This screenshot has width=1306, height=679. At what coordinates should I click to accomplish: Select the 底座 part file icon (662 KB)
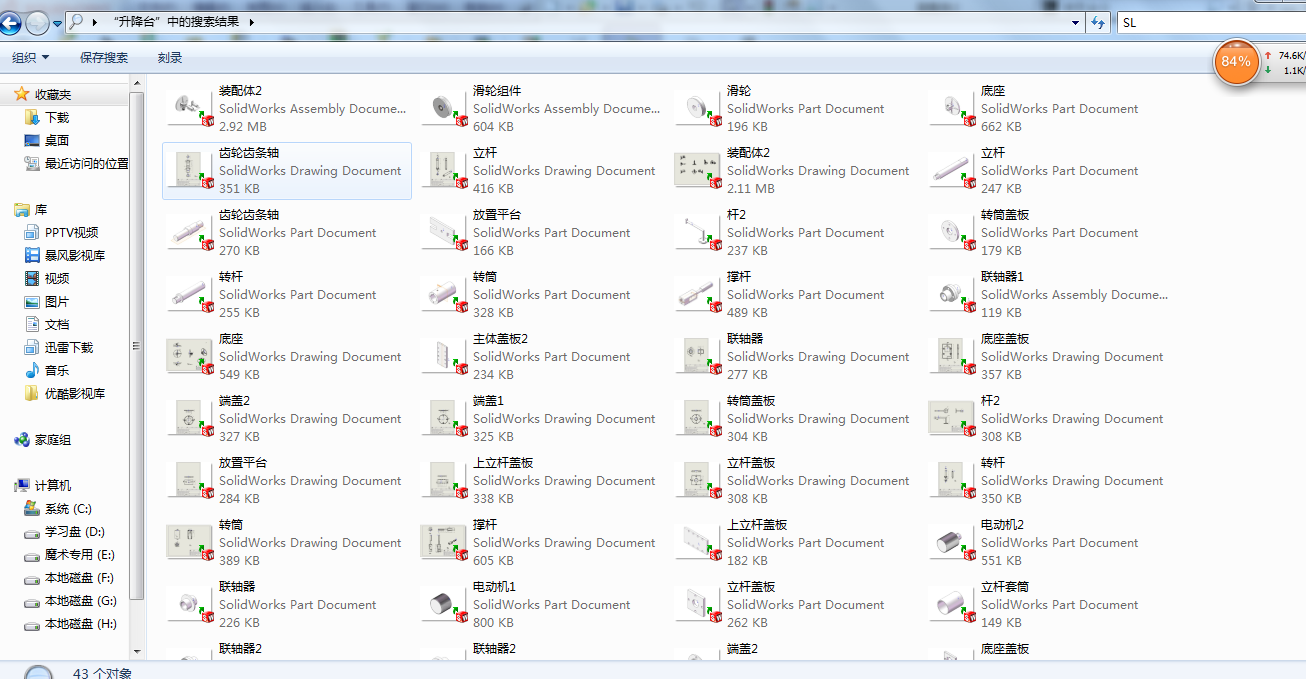[x=952, y=108]
